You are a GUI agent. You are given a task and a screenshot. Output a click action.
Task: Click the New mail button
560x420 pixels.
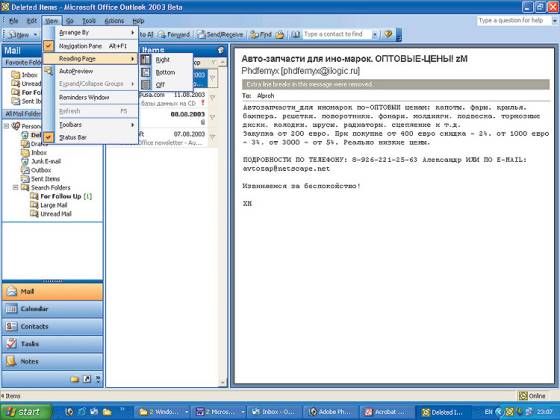[x=19, y=35]
